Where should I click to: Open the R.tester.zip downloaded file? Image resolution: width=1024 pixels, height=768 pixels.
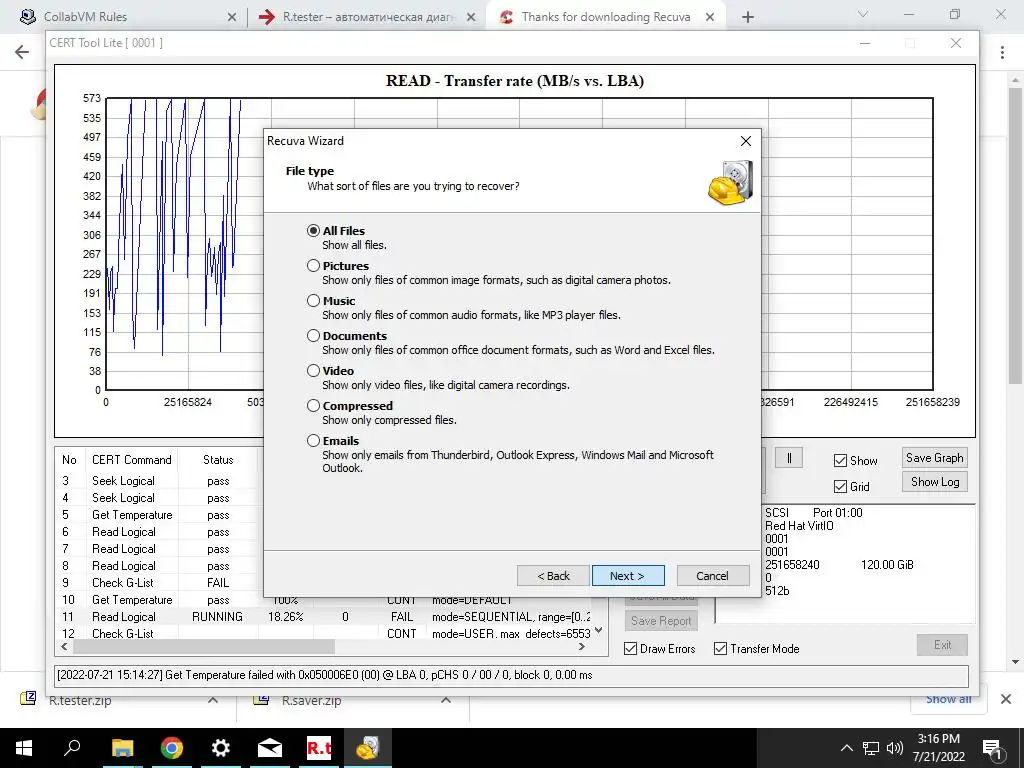coord(80,700)
